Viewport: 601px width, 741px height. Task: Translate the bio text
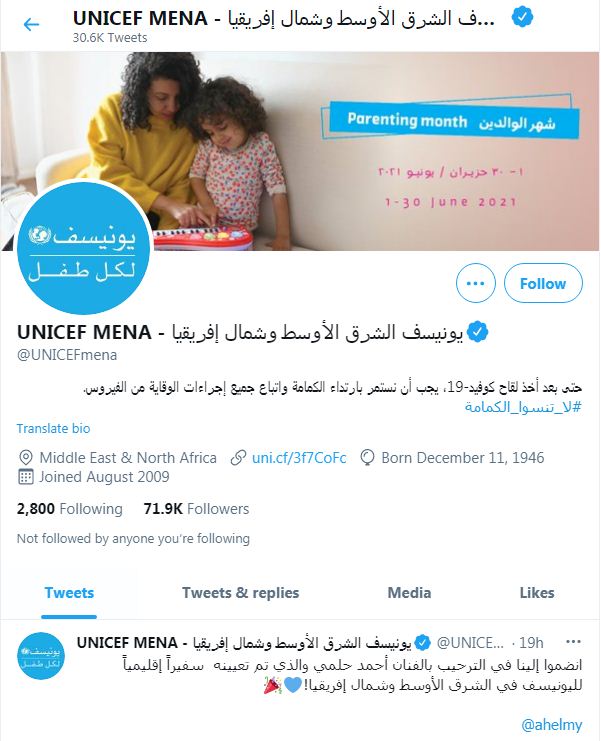[x=53, y=429]
